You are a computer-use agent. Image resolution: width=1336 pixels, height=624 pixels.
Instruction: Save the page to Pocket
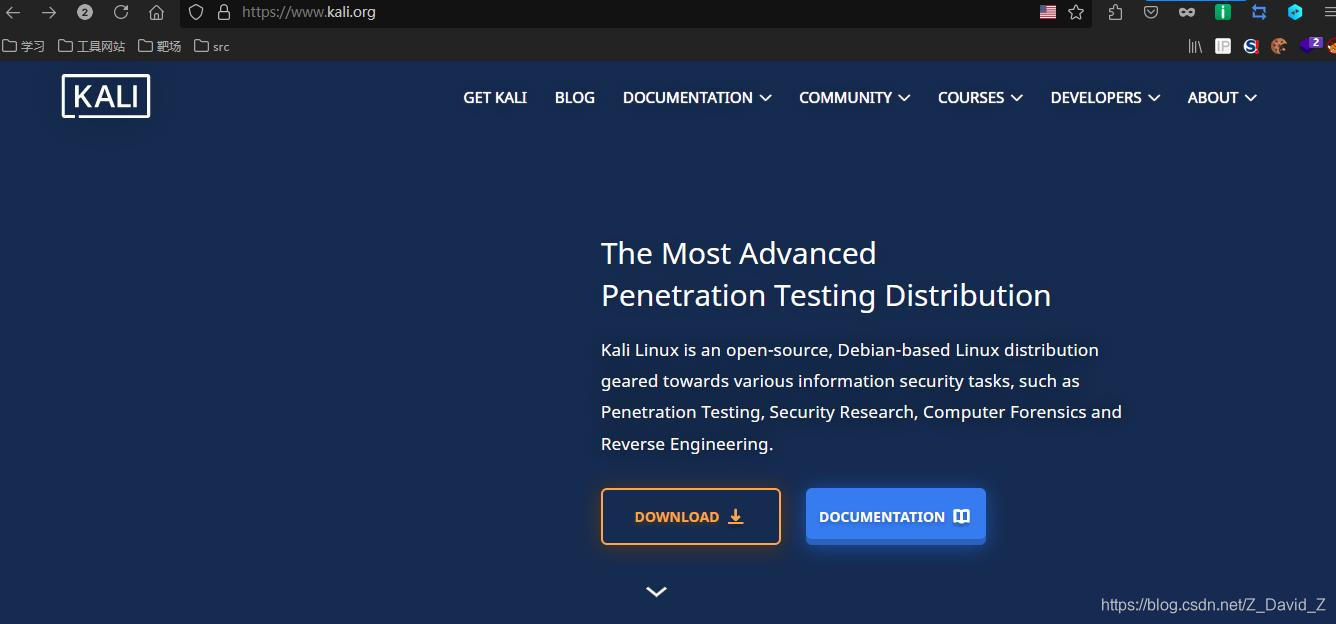[1151, 12]
